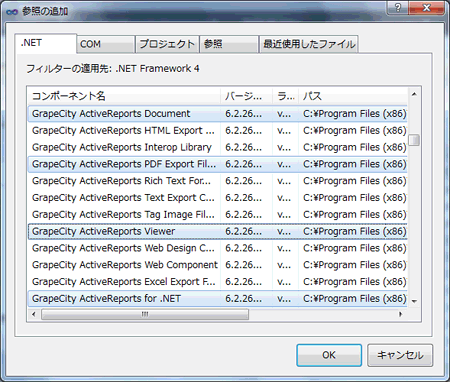Select GrapeCity ActiveReports Excel Export row
450x382 pixels.
pyautogui.click(x=218, y=282)
